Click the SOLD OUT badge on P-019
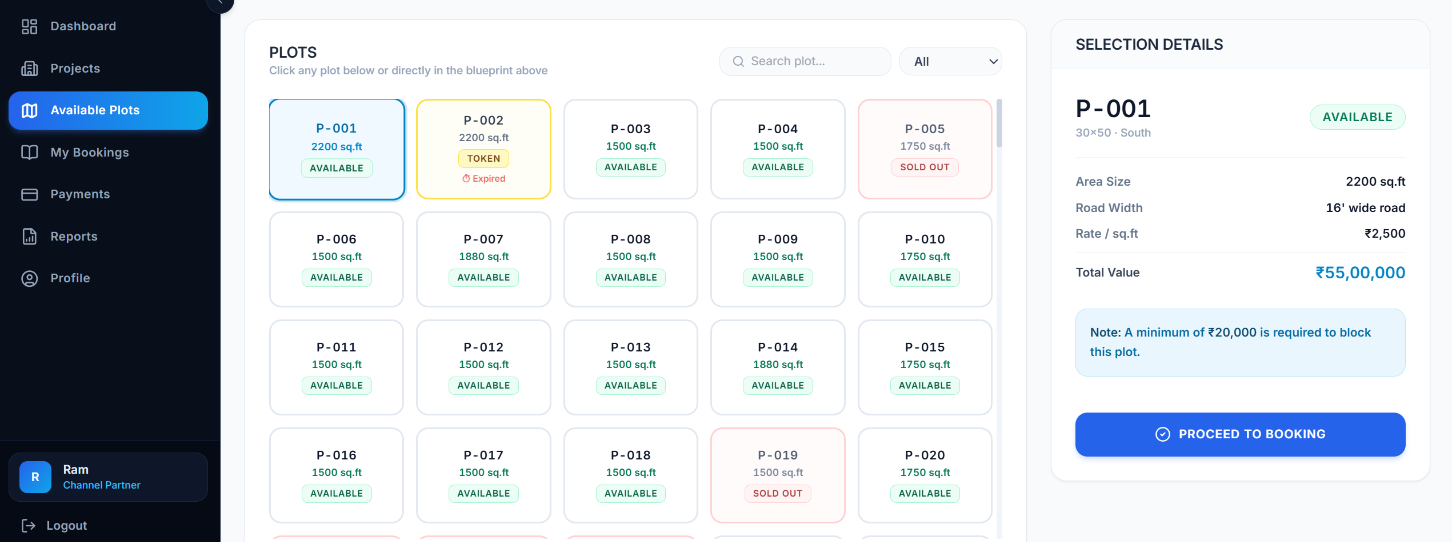This screenshot has height=542, width=1452. pos(778,493)
